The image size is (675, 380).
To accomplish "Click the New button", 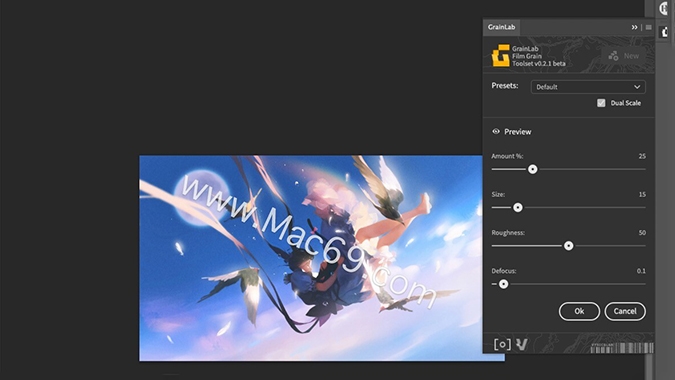I will (623, 56).
